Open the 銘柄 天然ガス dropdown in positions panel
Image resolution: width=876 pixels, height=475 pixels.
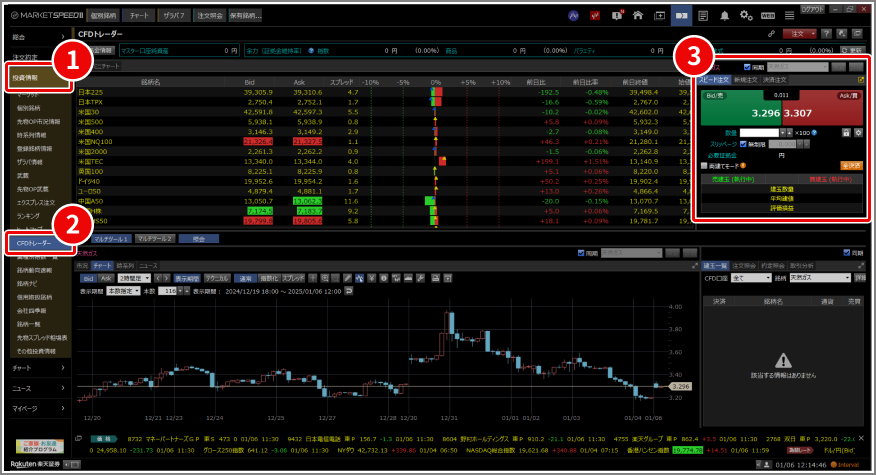click(x=820, y=278)
